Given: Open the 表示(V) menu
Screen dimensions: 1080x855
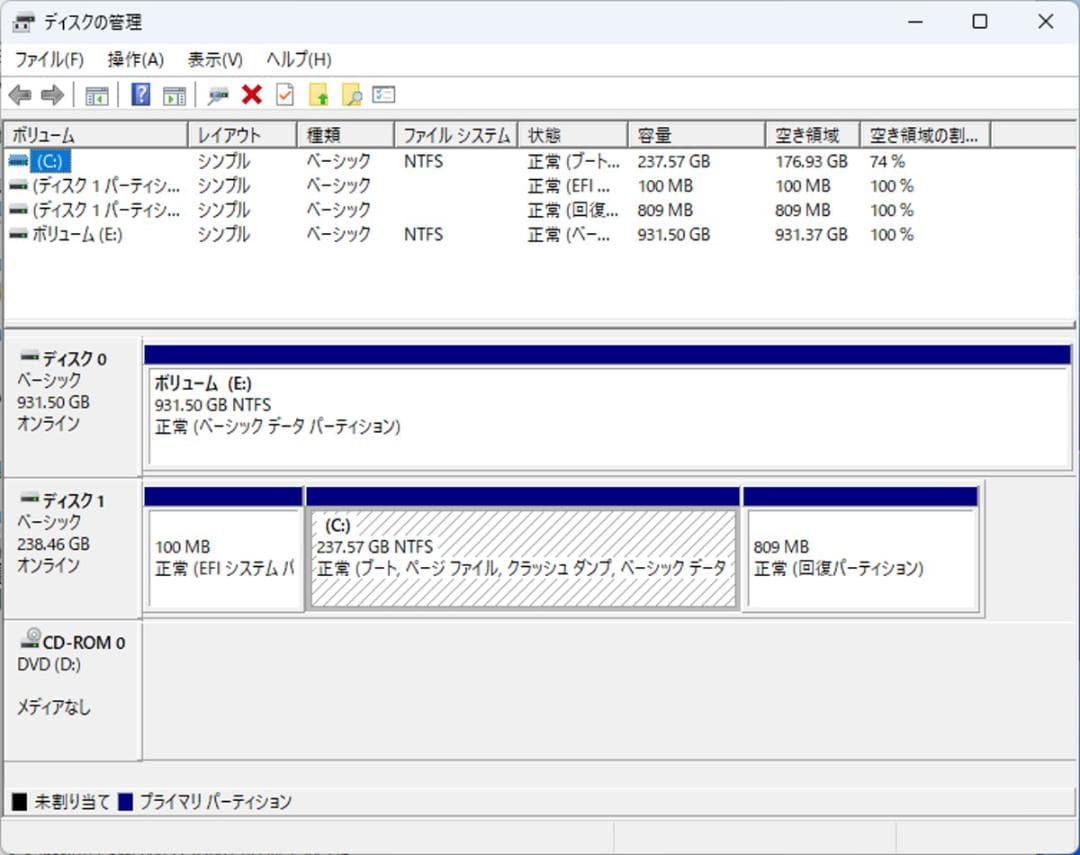Looking at the screenshot, I should click(x=213, y=60).
